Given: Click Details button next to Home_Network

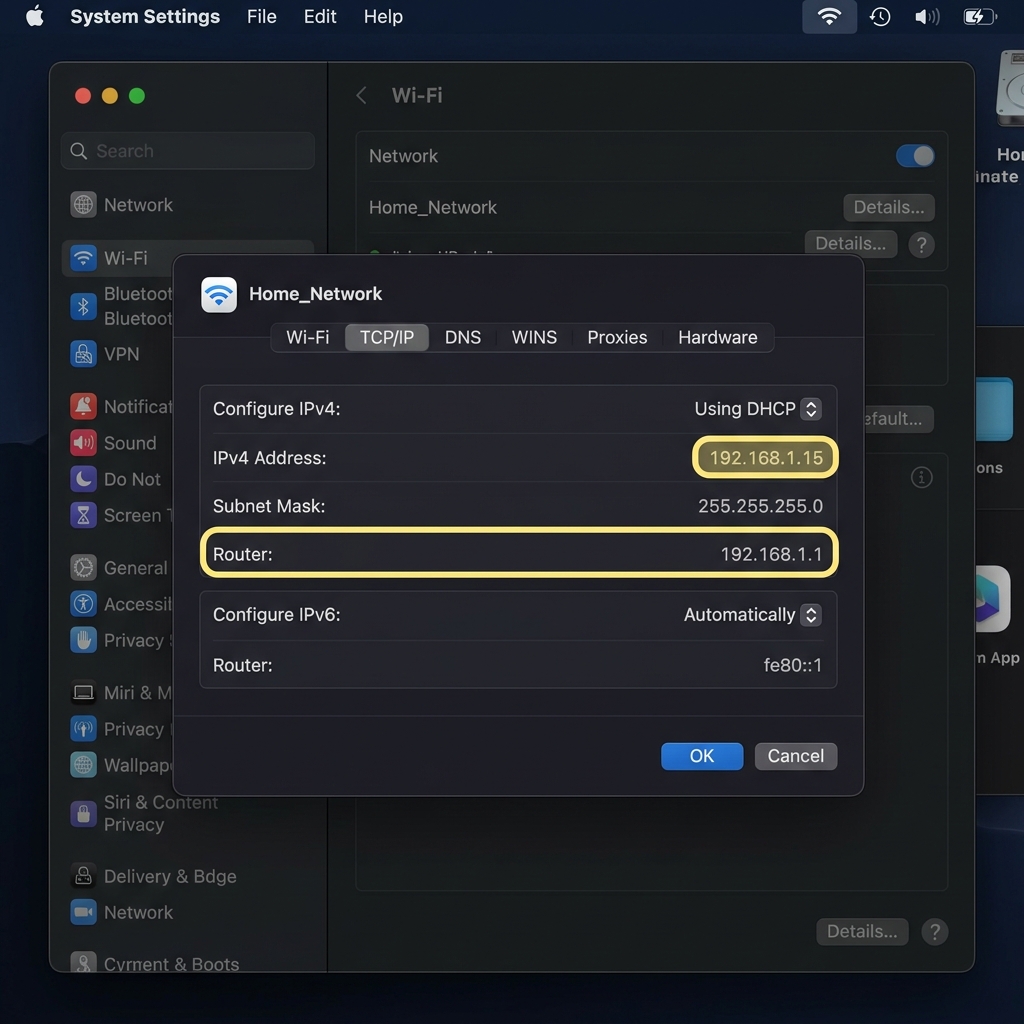Looking at the screenshot, I should 889,208.
